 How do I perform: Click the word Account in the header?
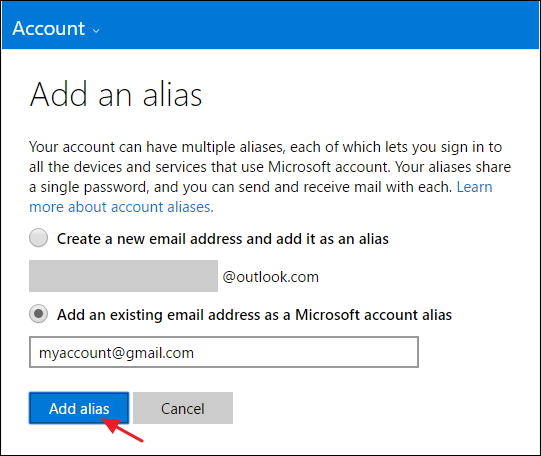click(x=49, y=28)
